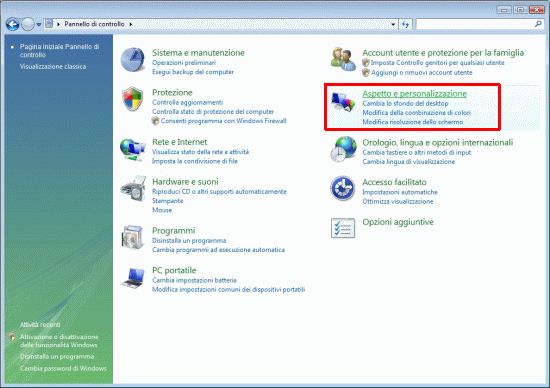Select Pannello di controllo breadcrumb segment
The width and height of the screenshot is (550, 388).
[x=94, y=24]
